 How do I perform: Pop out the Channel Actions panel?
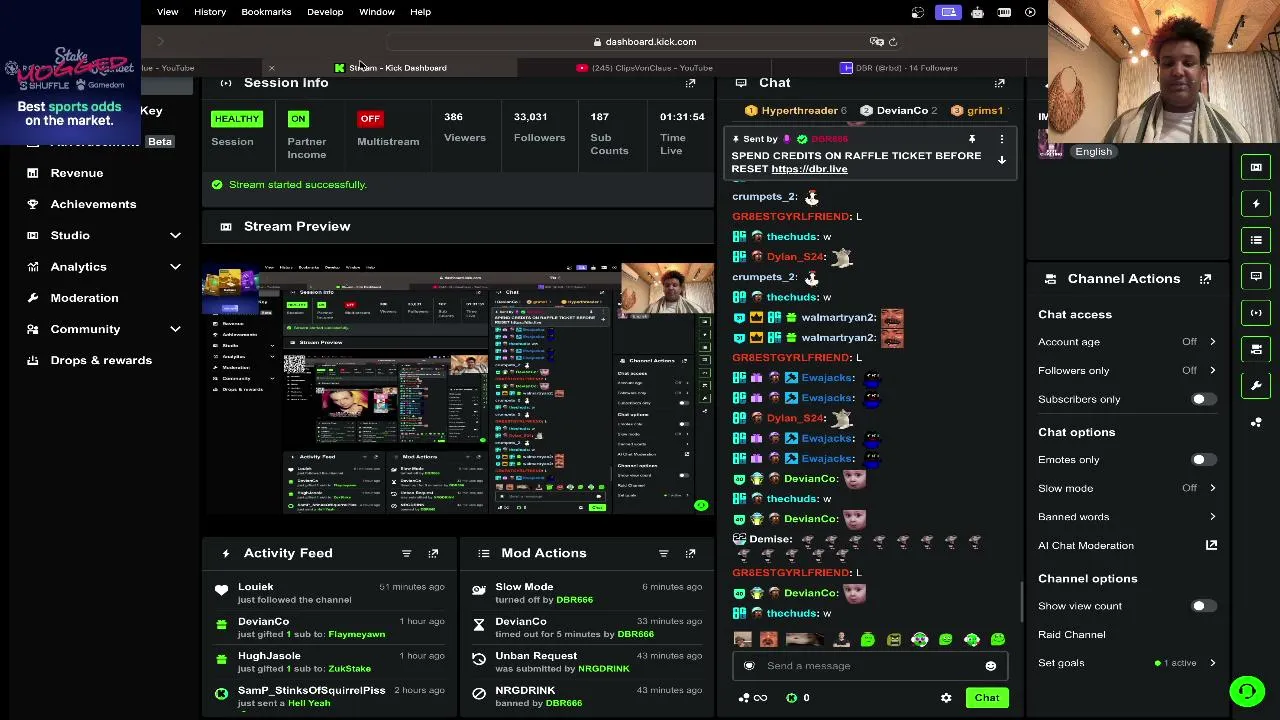(1205, 279)
